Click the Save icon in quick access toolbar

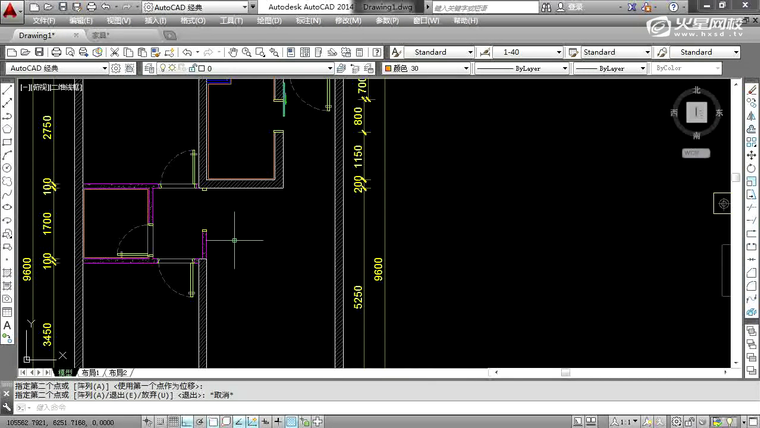[63, 6]
